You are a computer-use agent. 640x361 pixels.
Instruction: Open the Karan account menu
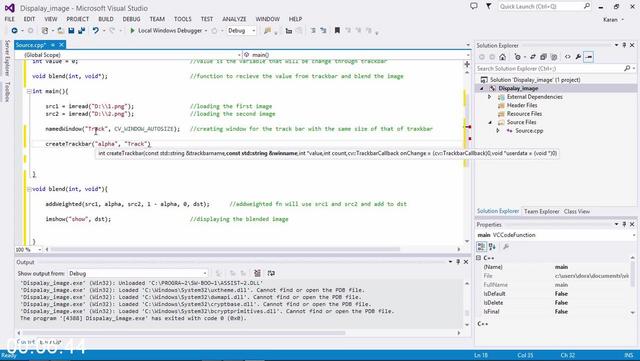(x=613, y=19)
